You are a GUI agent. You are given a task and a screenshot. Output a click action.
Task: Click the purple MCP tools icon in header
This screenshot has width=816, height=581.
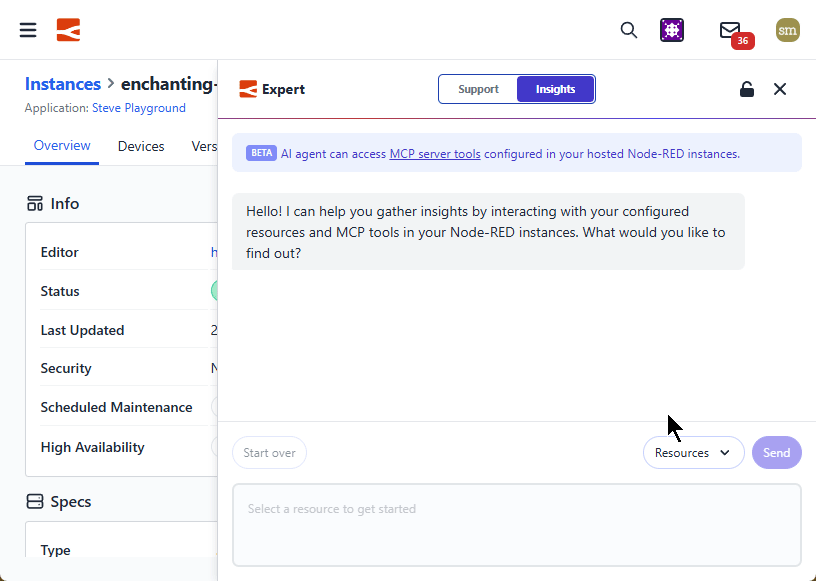pyautogui.click(x=672, y=30)
